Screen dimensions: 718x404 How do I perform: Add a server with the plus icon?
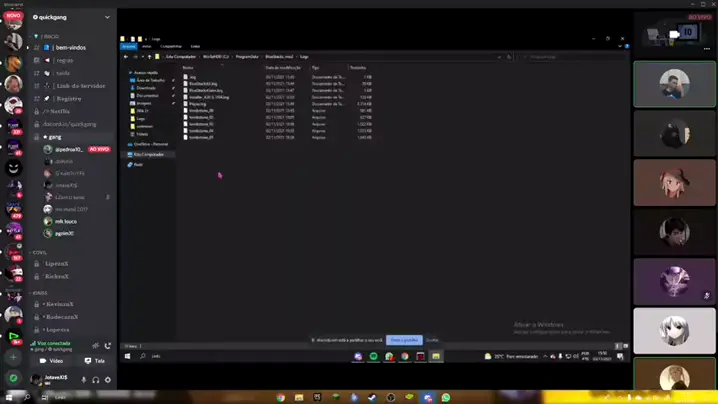[x=13, y=357]
